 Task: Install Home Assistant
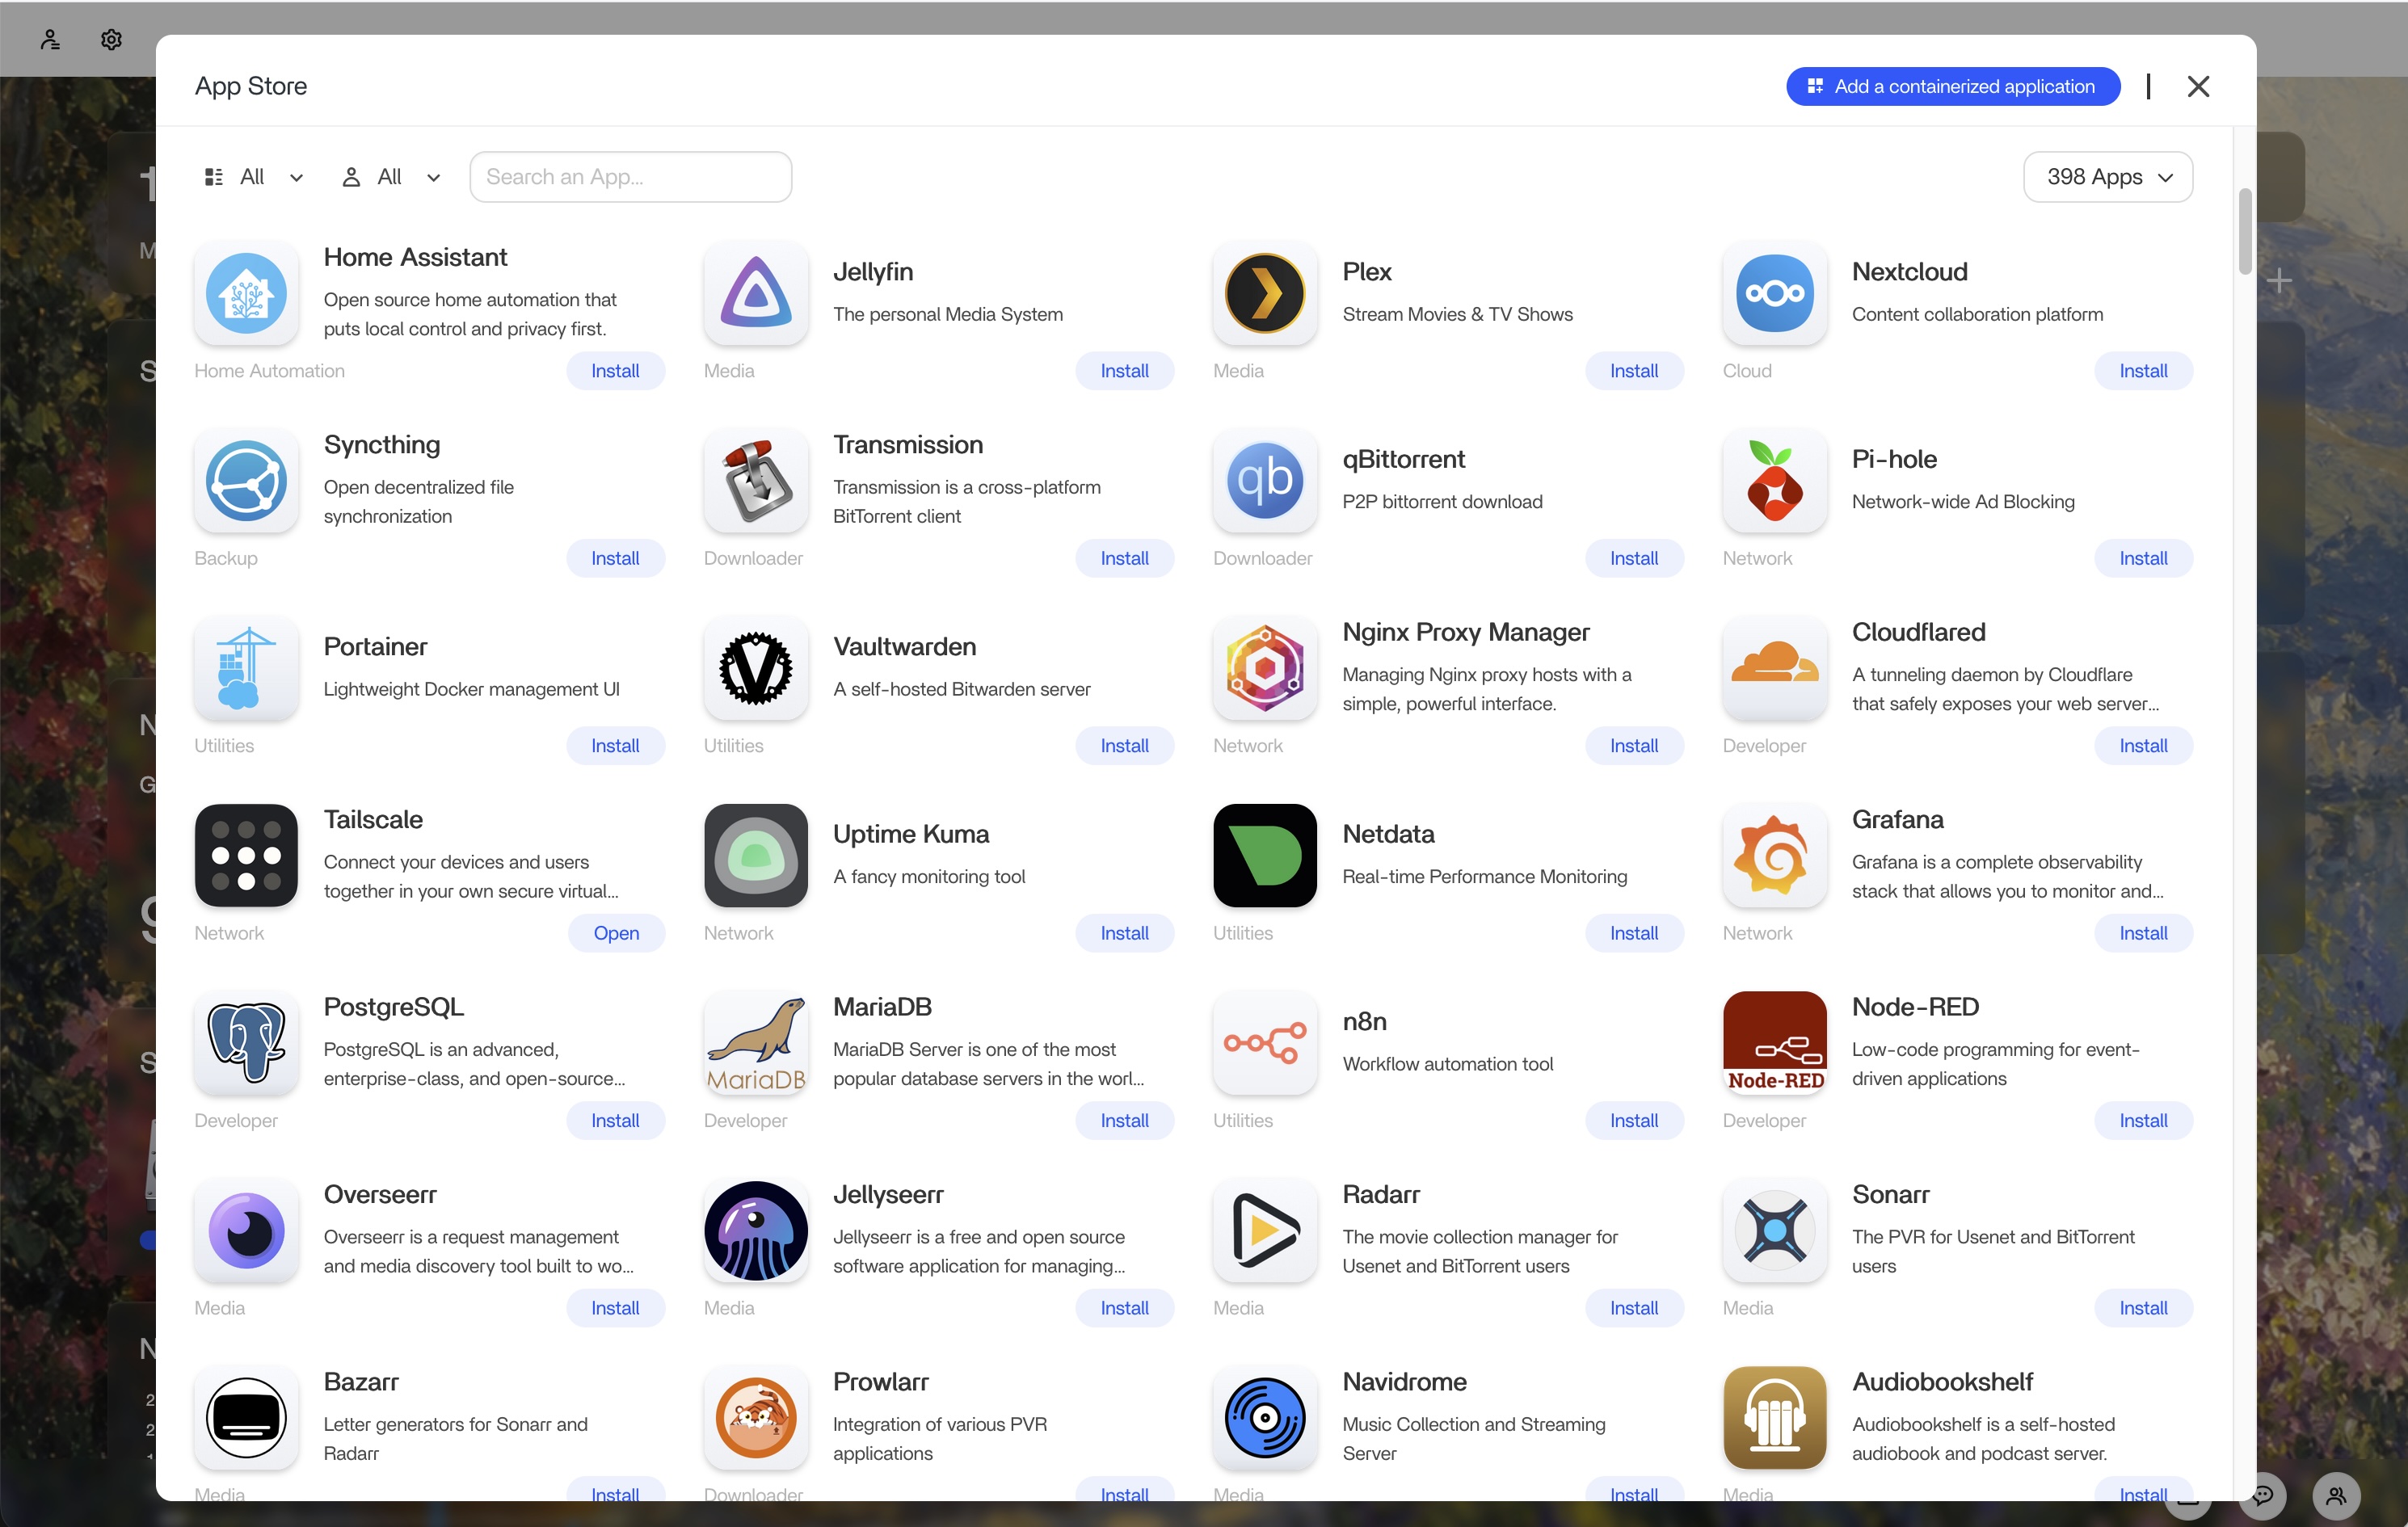[x=615, y=371]
